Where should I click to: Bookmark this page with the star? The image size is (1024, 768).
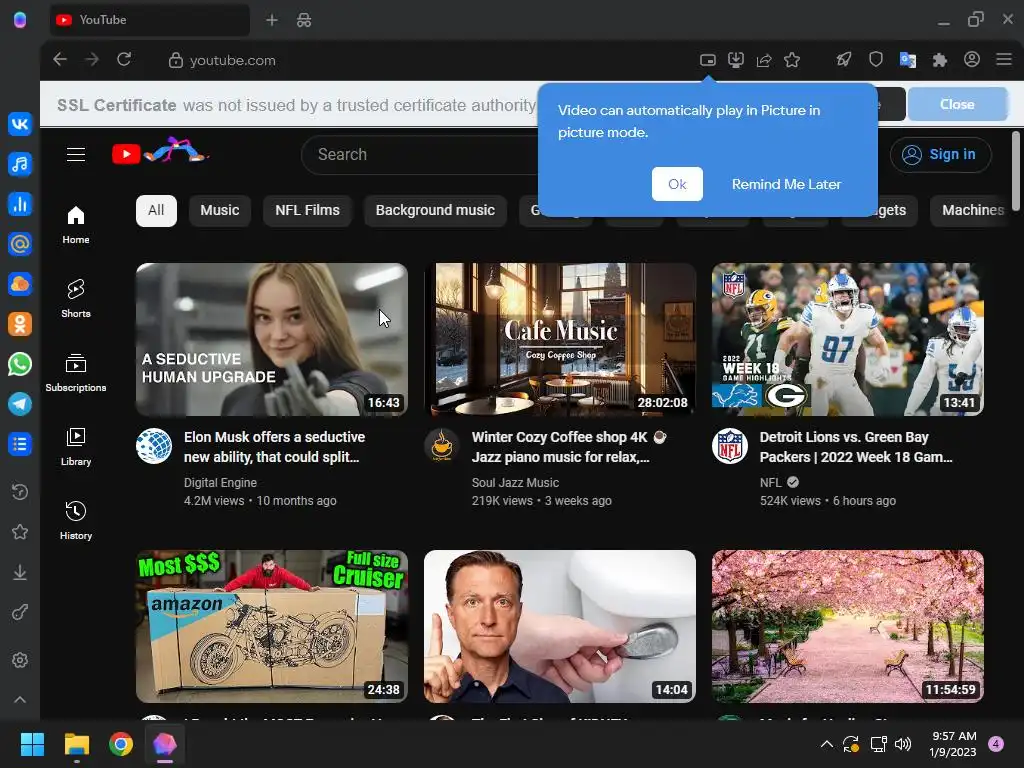[x=792, y=60]
